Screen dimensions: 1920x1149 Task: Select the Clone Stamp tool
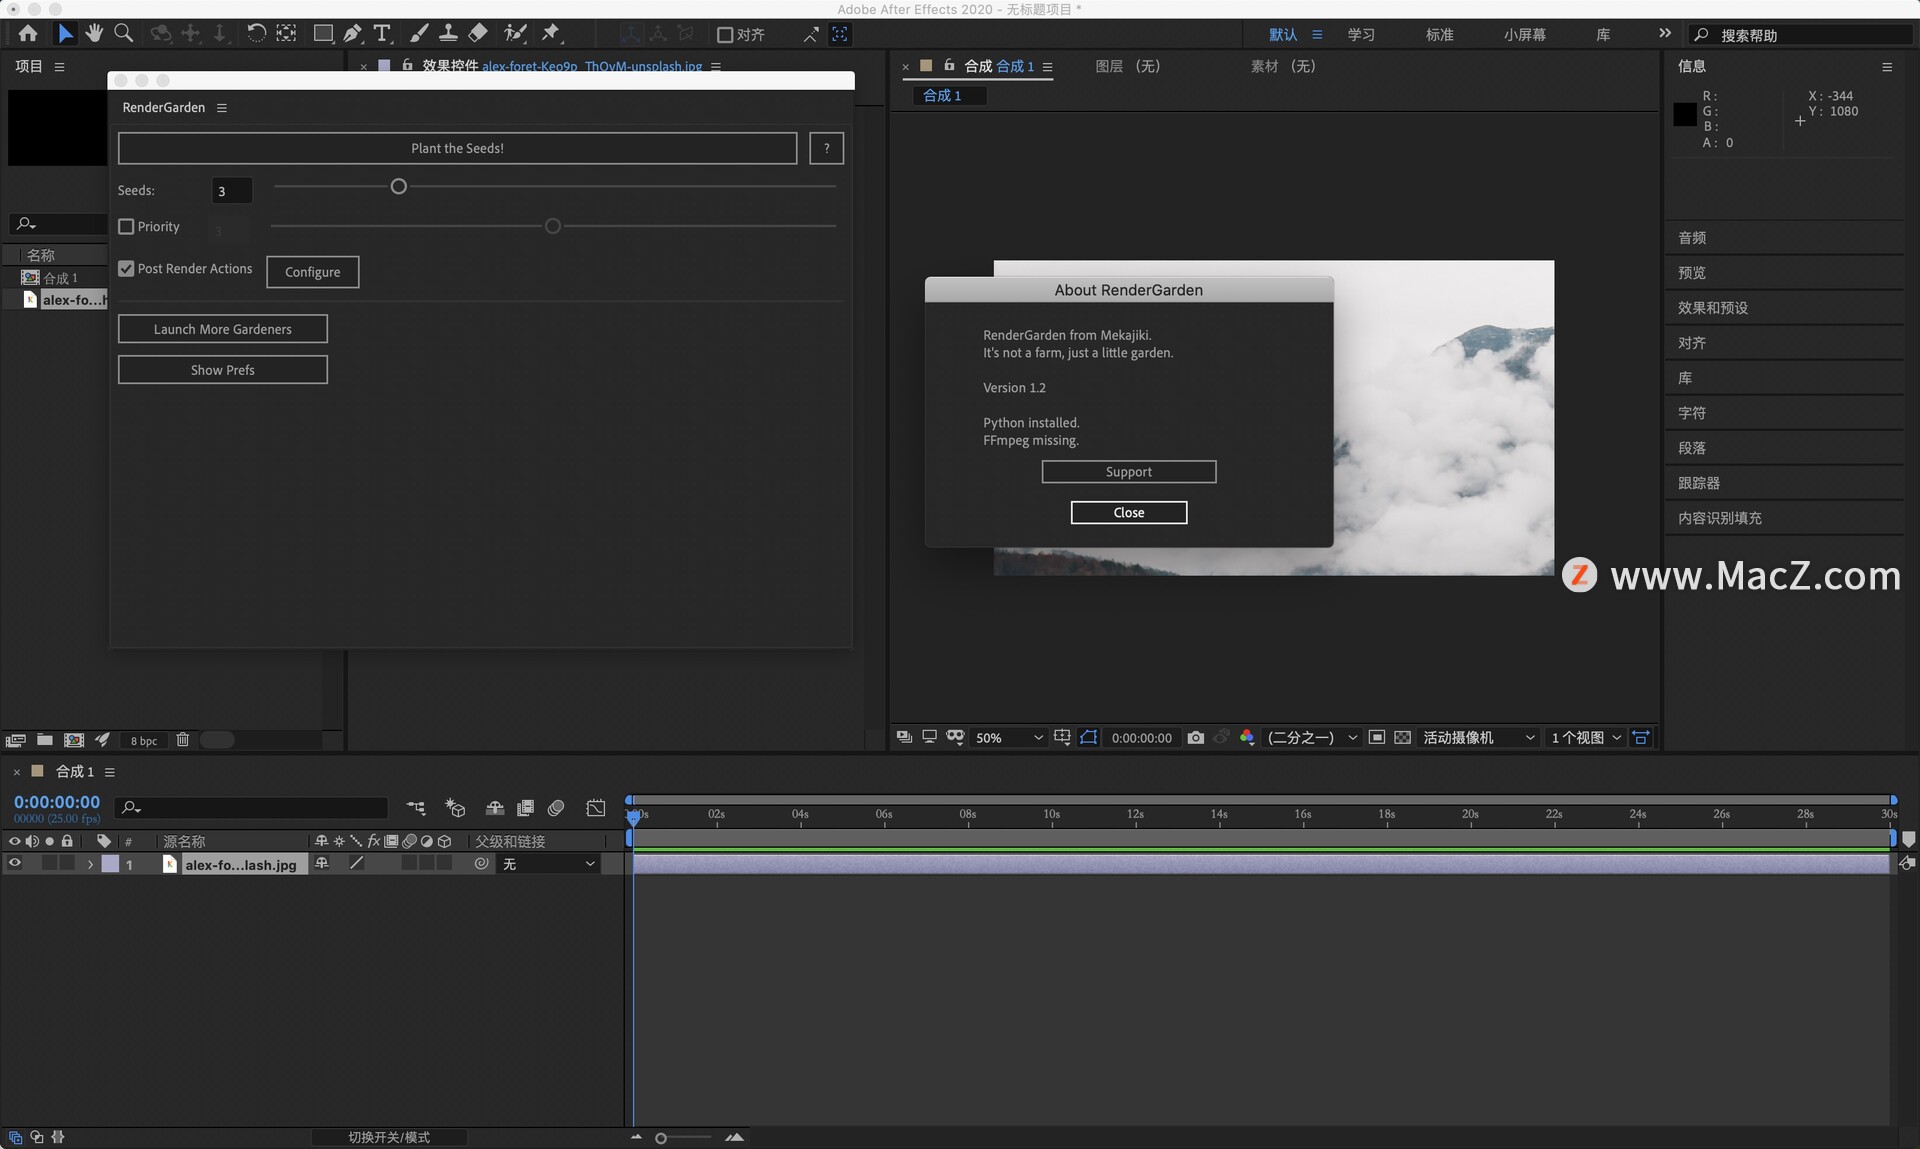pyautogui.click(x=448, y=34)
